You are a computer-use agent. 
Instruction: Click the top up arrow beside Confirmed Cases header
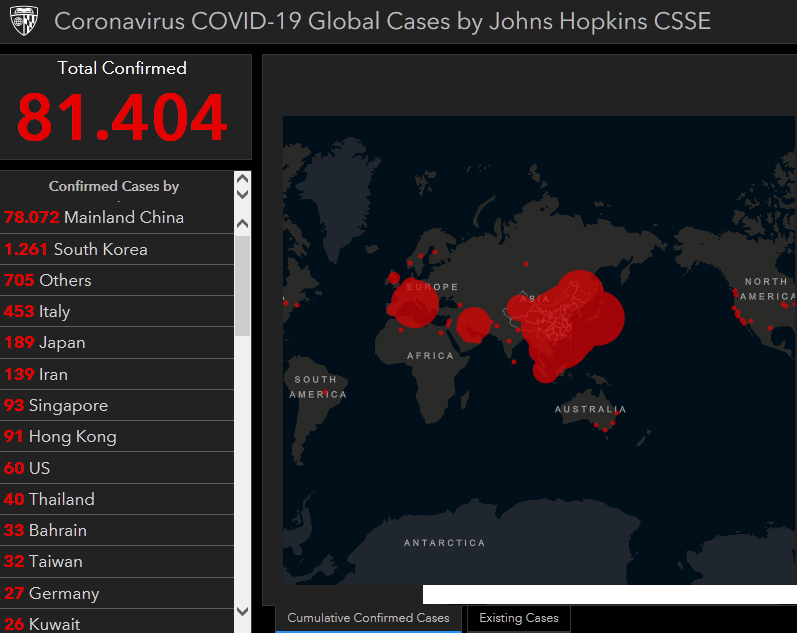pos(242,178)
